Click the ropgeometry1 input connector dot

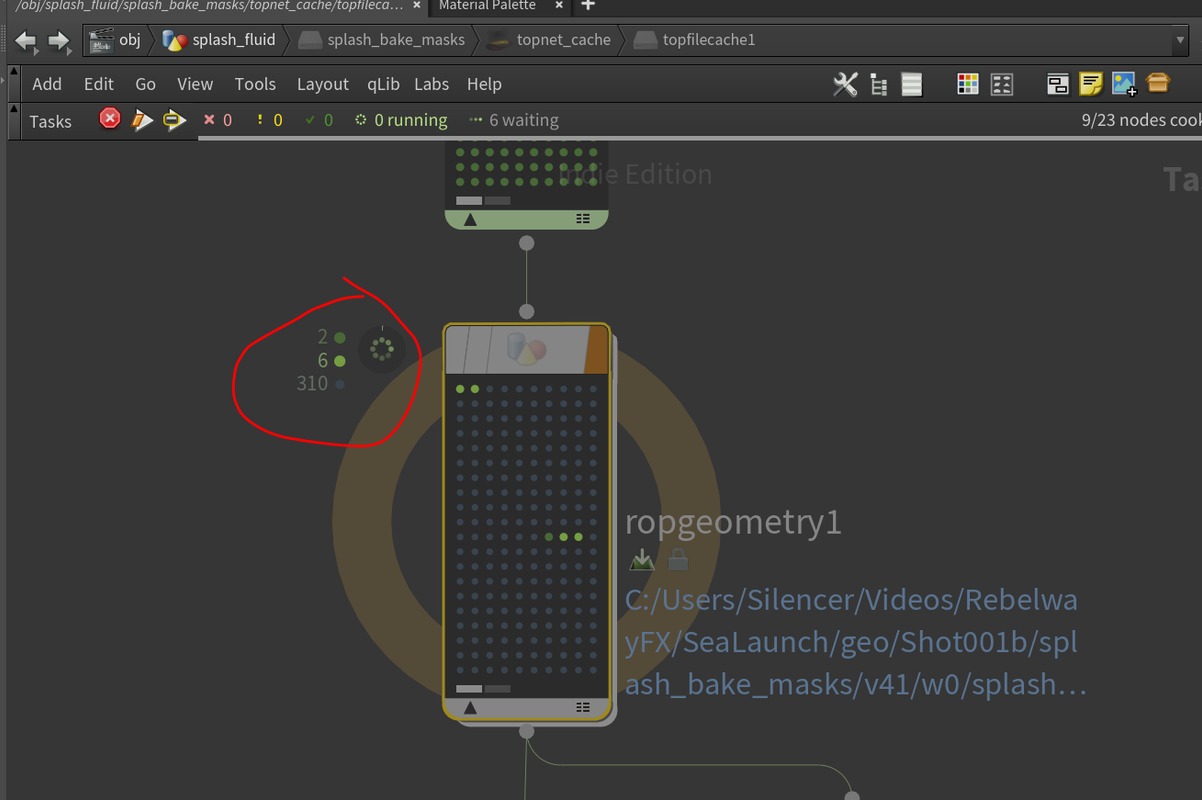coord(527,312)
